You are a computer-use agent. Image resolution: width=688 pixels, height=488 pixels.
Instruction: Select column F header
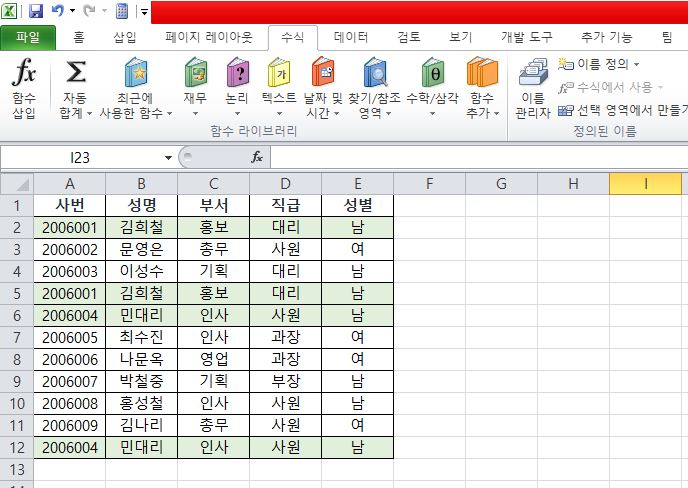[x=430, y=184]
